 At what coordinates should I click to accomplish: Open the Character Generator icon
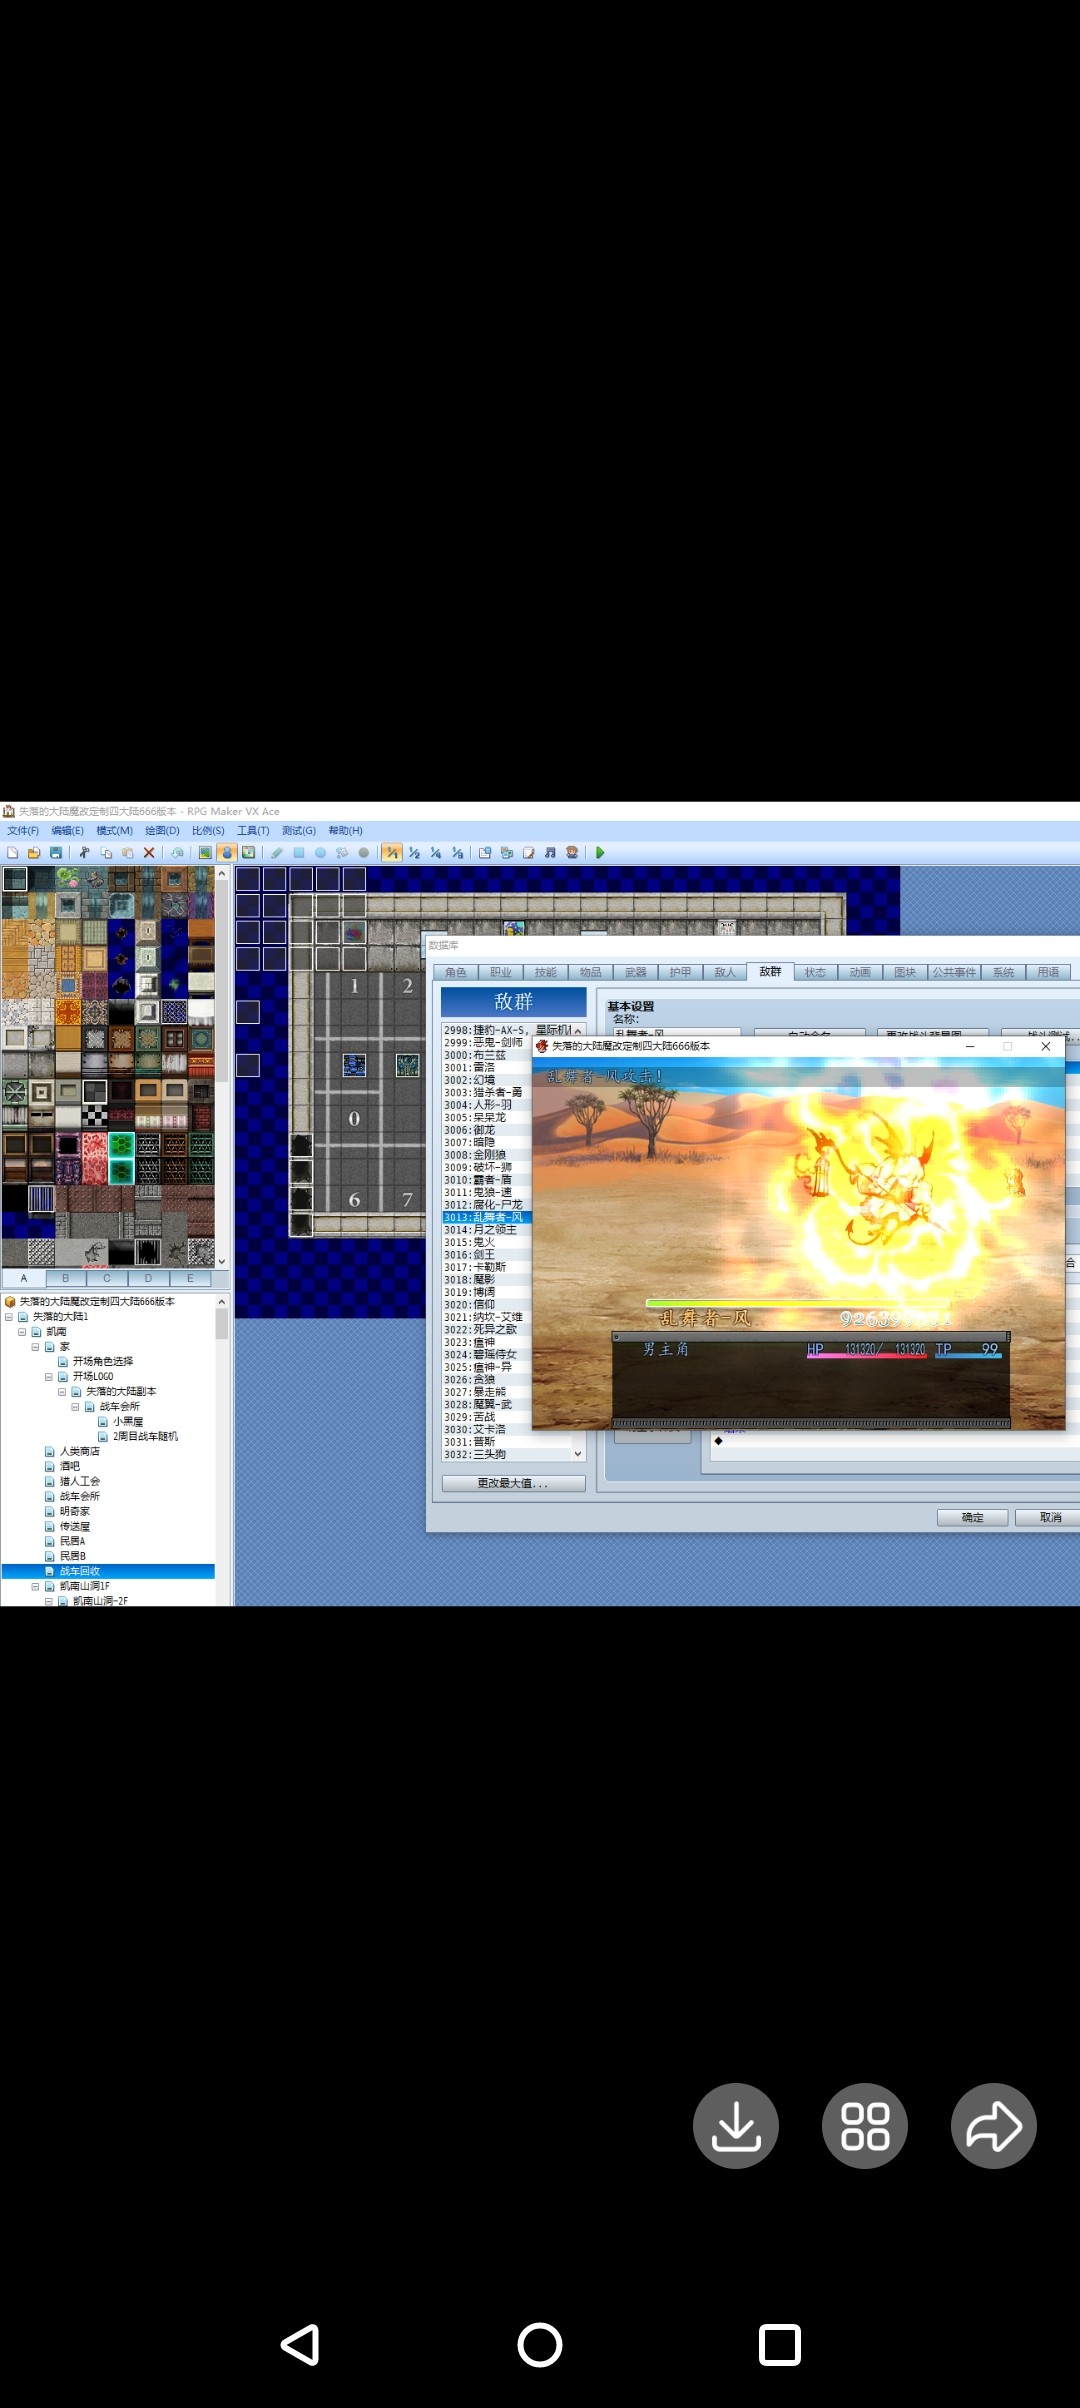[x=572, y=853]
